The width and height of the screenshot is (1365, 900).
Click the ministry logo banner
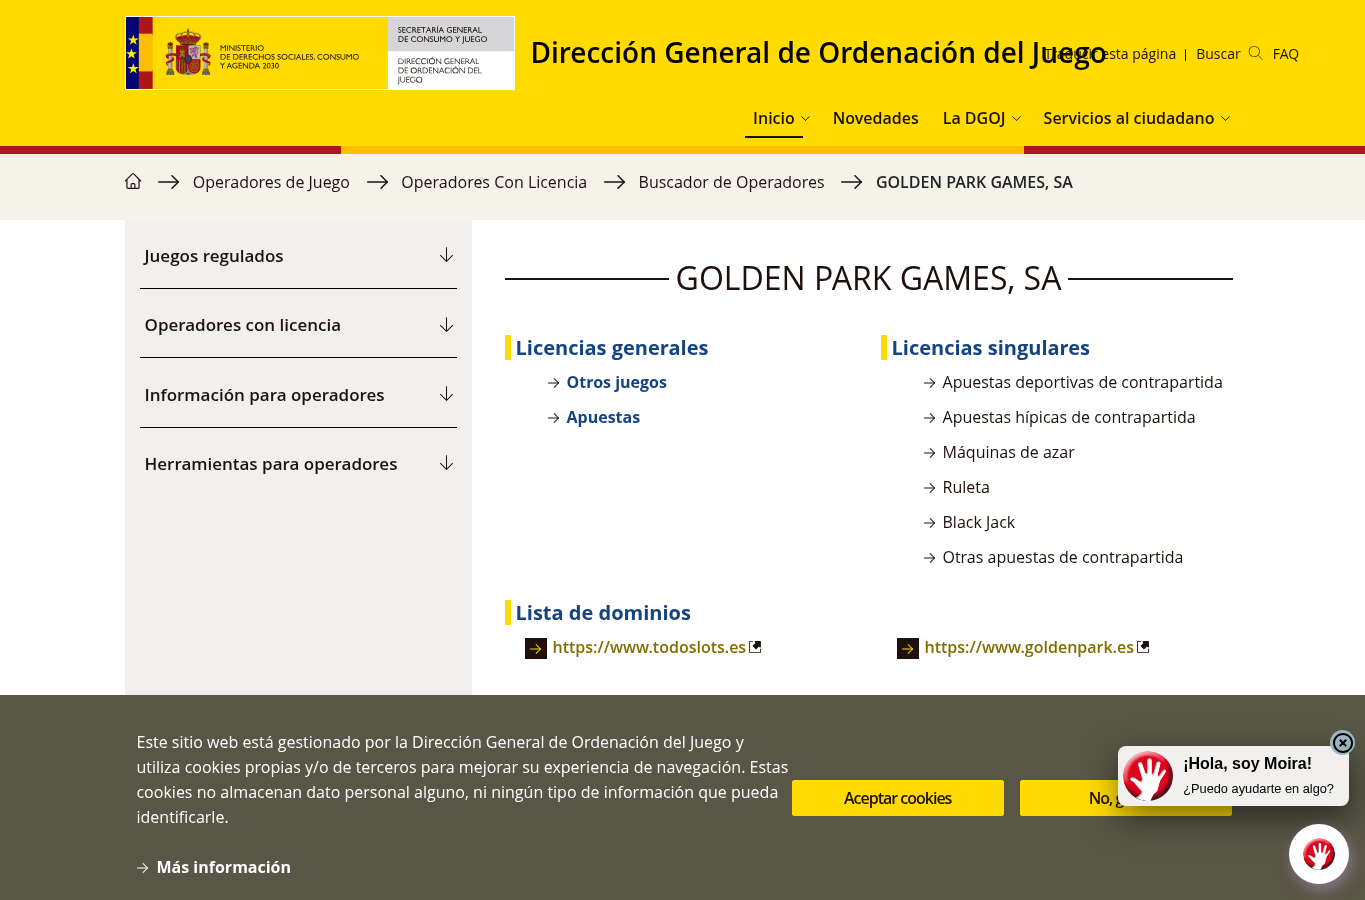(x=320, y=53)
